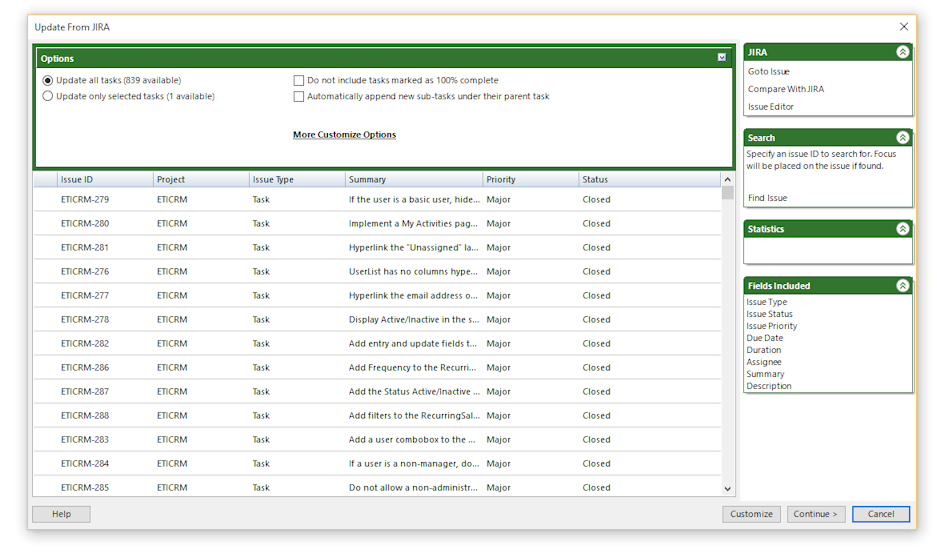
Task: Sort by Issue Type column header
Action: click(298, 179)
